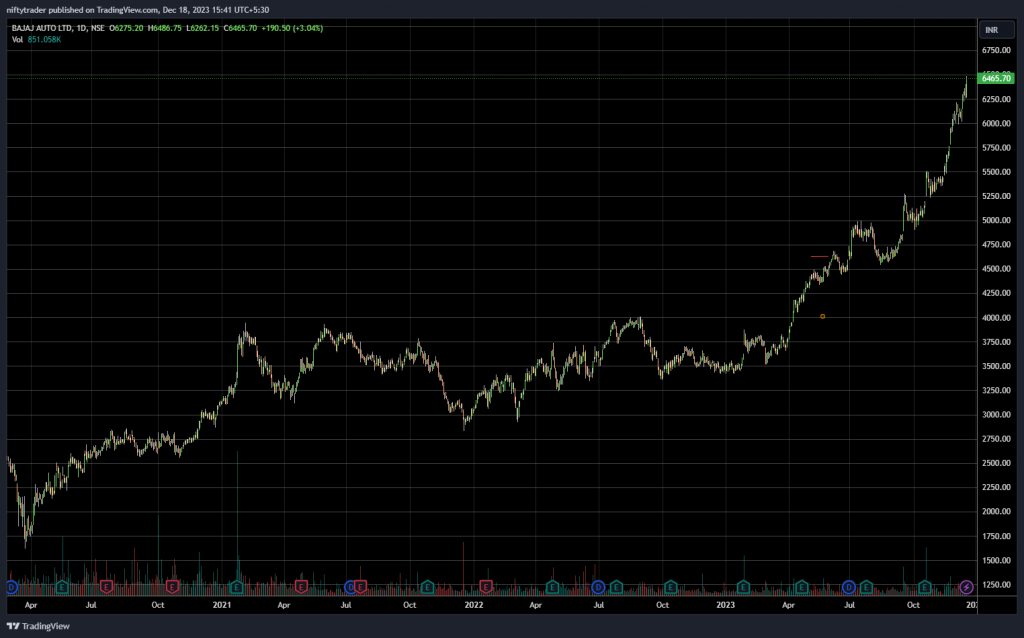The image size is (1024, 638).
Task: Click the blue dividend marker near Jul 2021
Action: [351, 587]
